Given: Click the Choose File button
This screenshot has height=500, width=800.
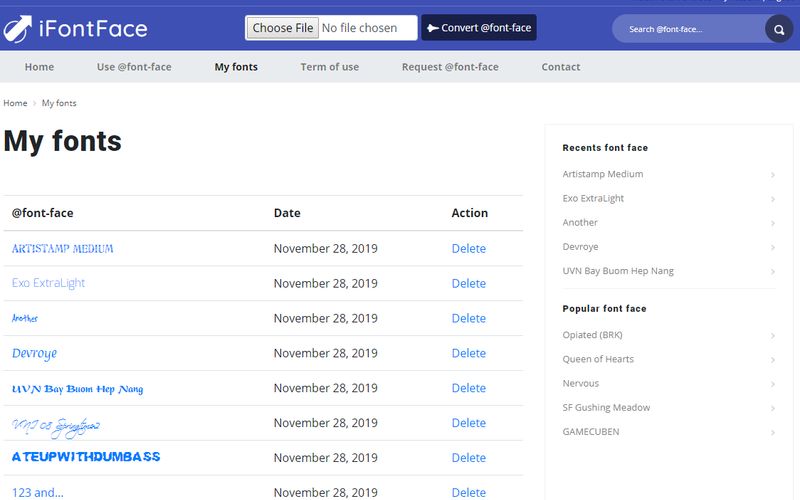Looking at the screenshot, I should pyautogui.click(x=283, y=28).
